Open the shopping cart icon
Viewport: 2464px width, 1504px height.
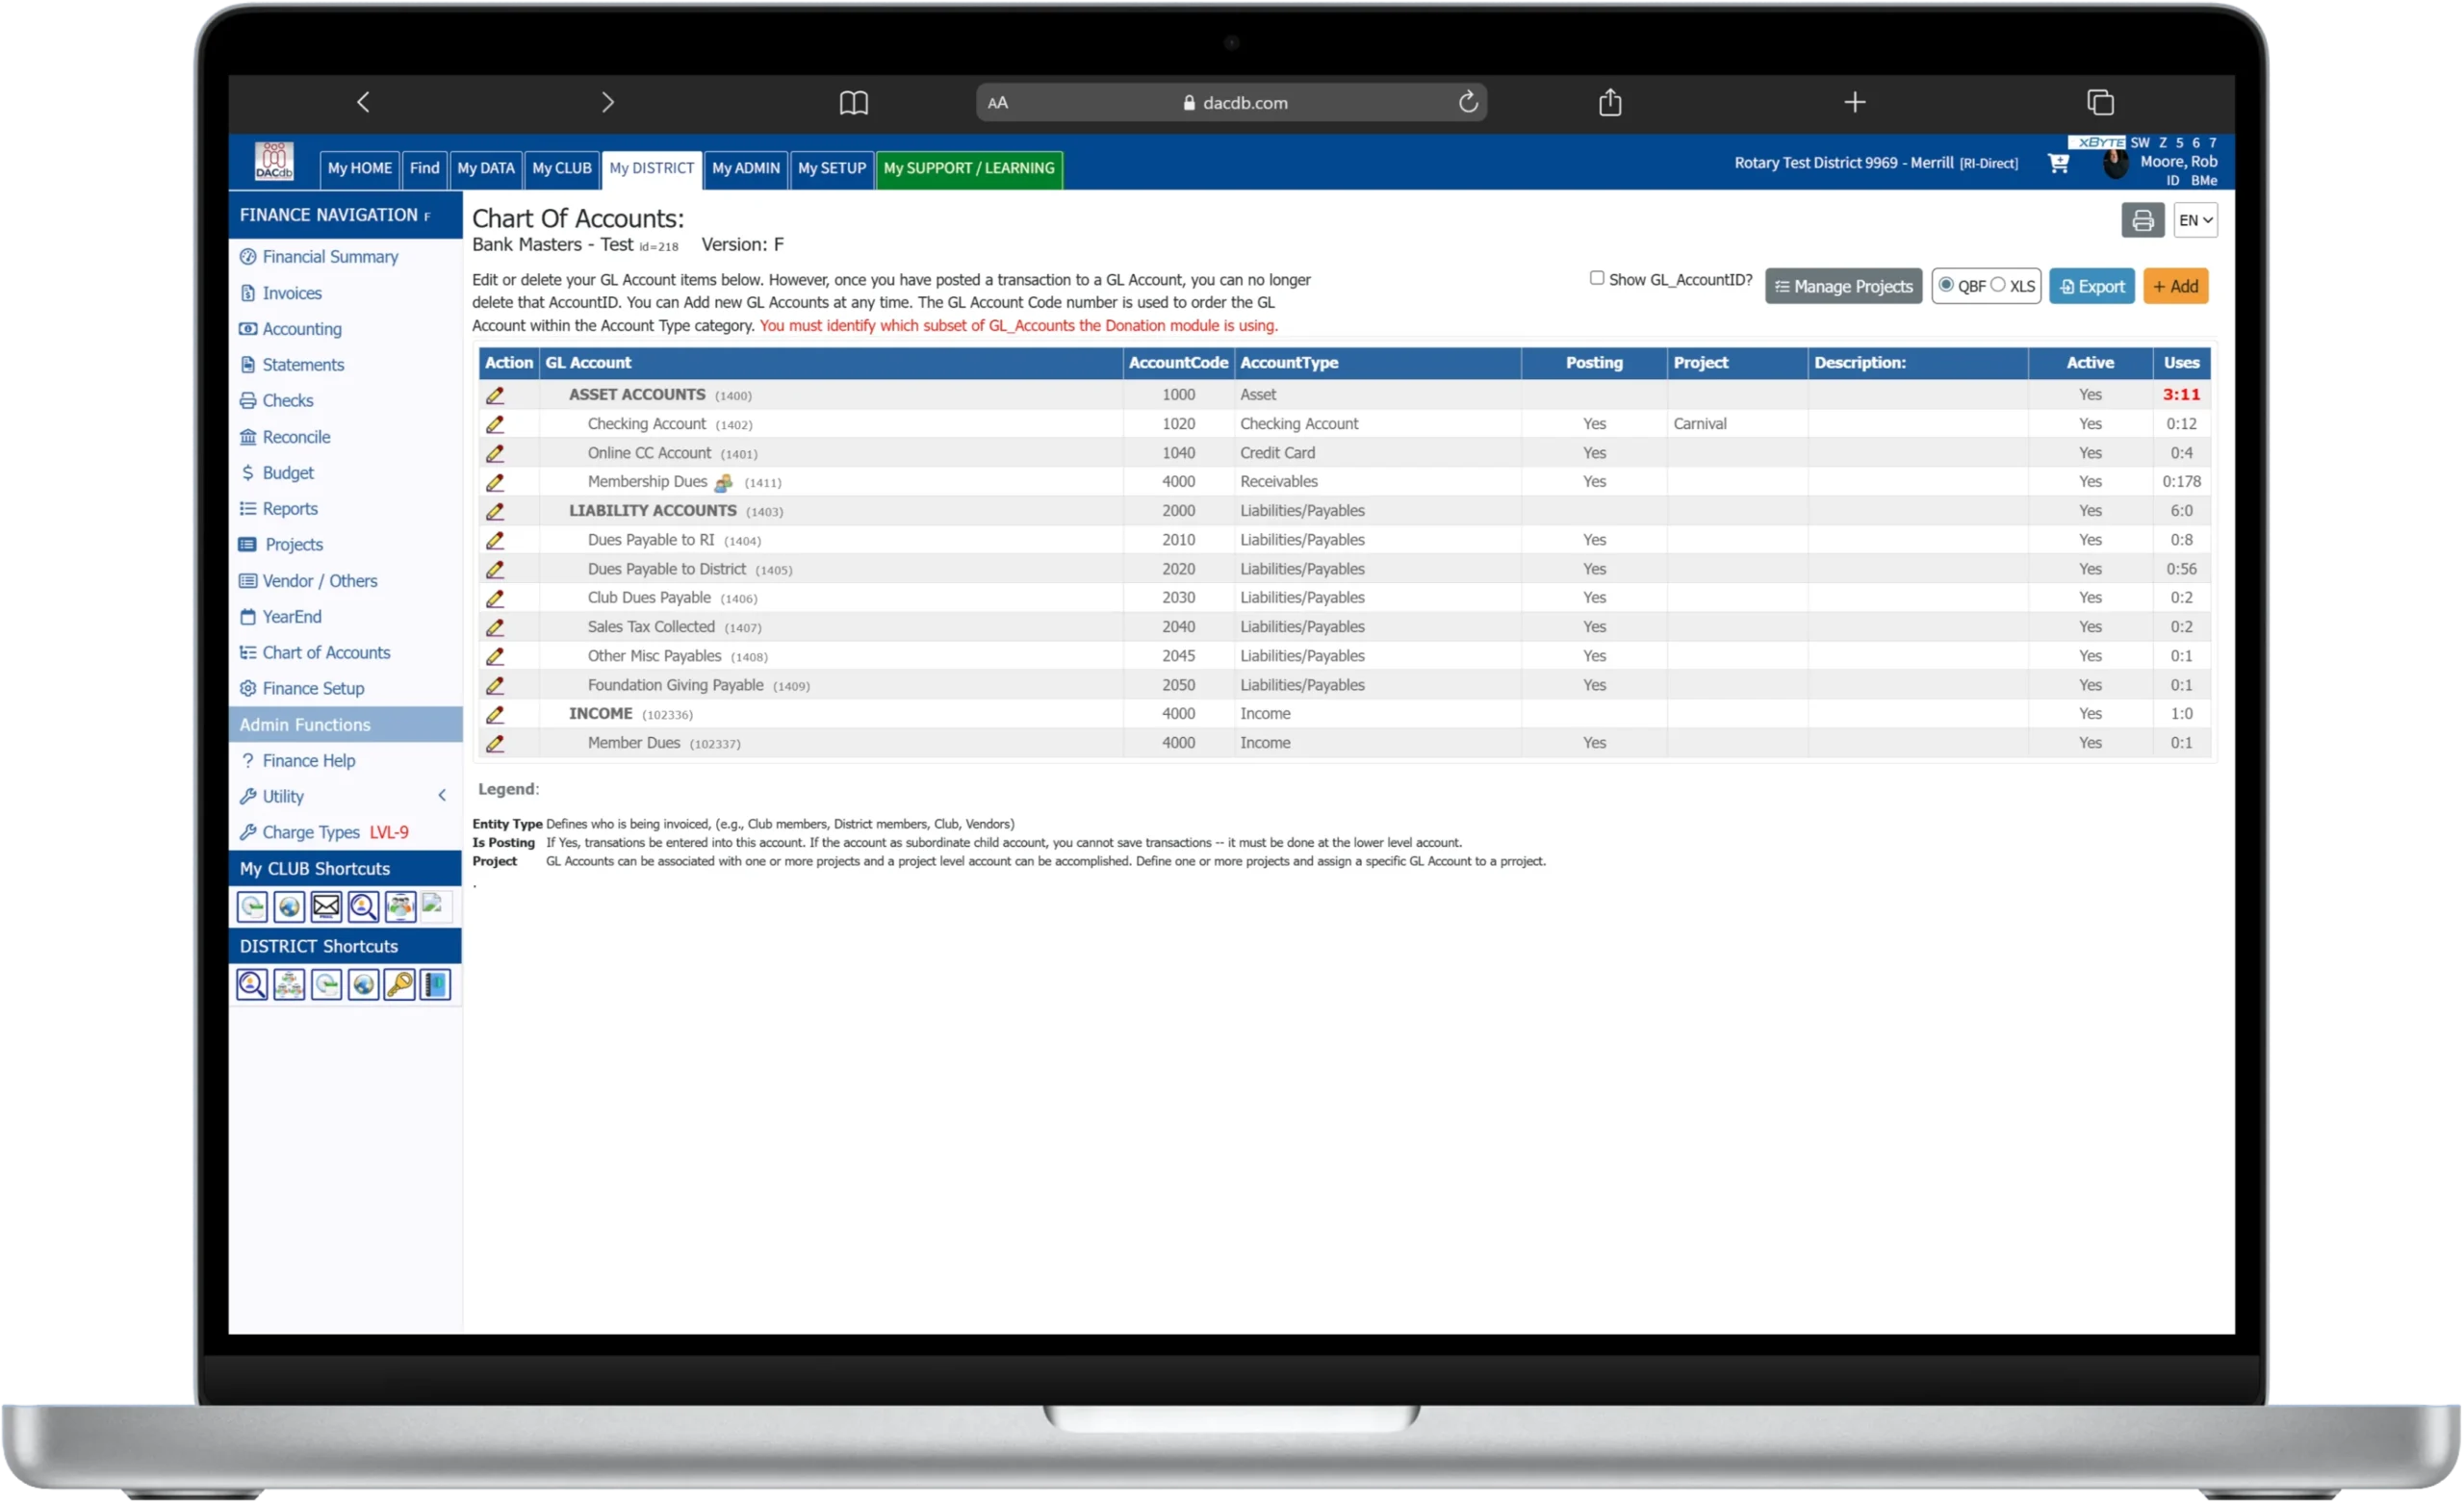2058,163
